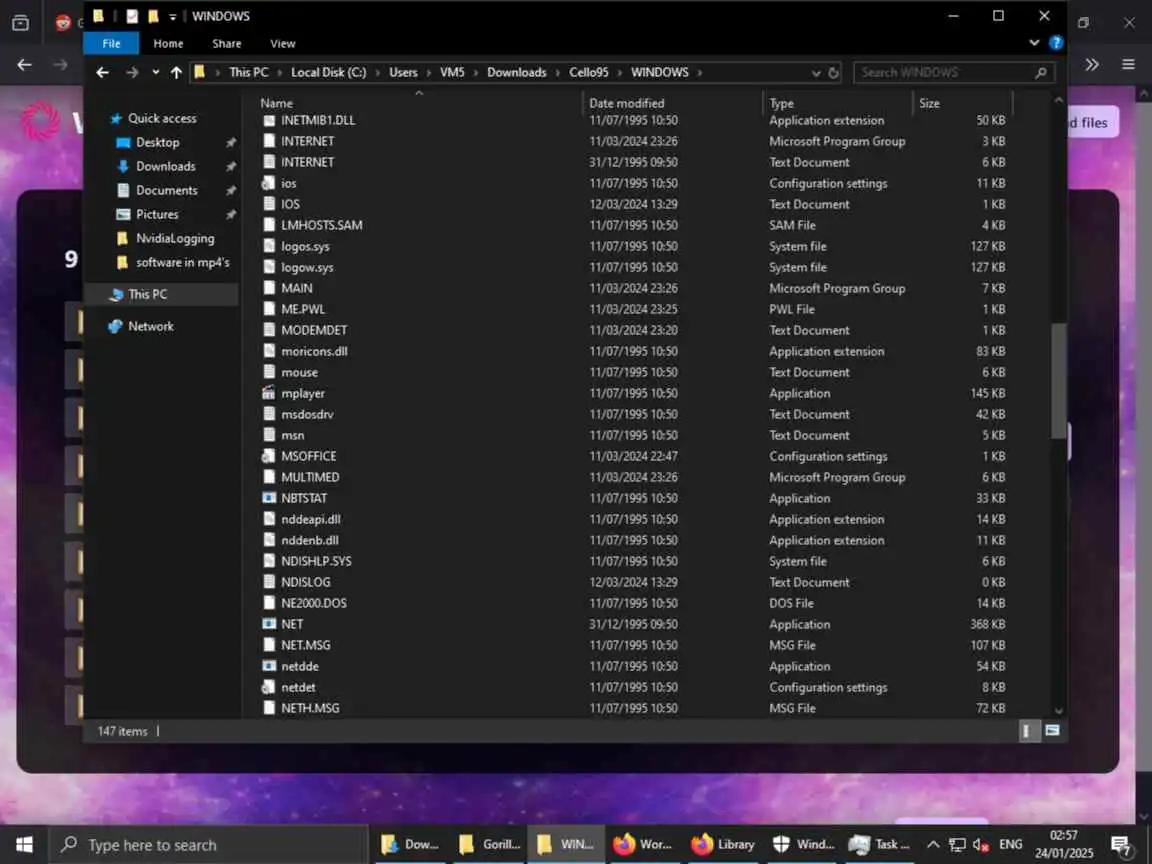Screen dimensions: 1152x864
Task: Select the NDISHLP.SYS file icon
Action: (269, 561)
